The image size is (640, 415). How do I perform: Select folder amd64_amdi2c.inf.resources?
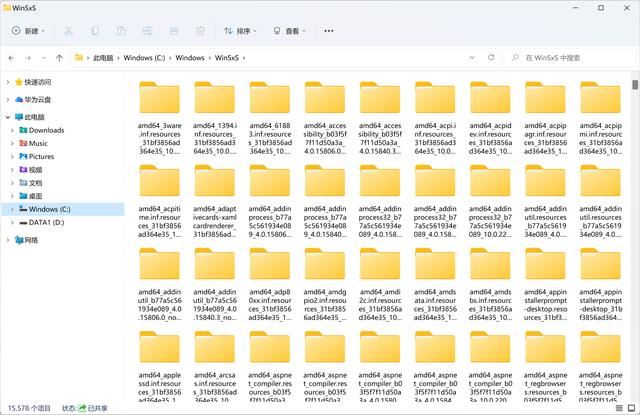coord(380,285)
